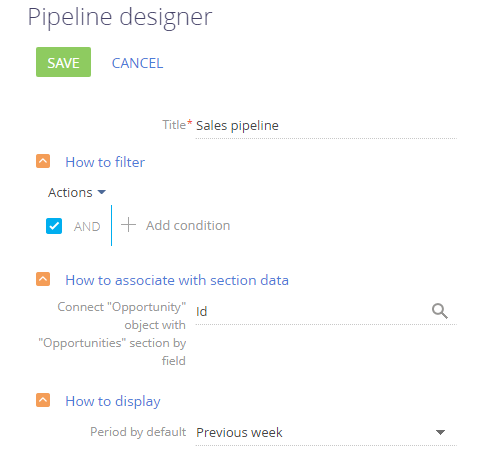Collapse How to associate with section data arrow
This screenshot has width=482, height=451.
tap(43, 279)
